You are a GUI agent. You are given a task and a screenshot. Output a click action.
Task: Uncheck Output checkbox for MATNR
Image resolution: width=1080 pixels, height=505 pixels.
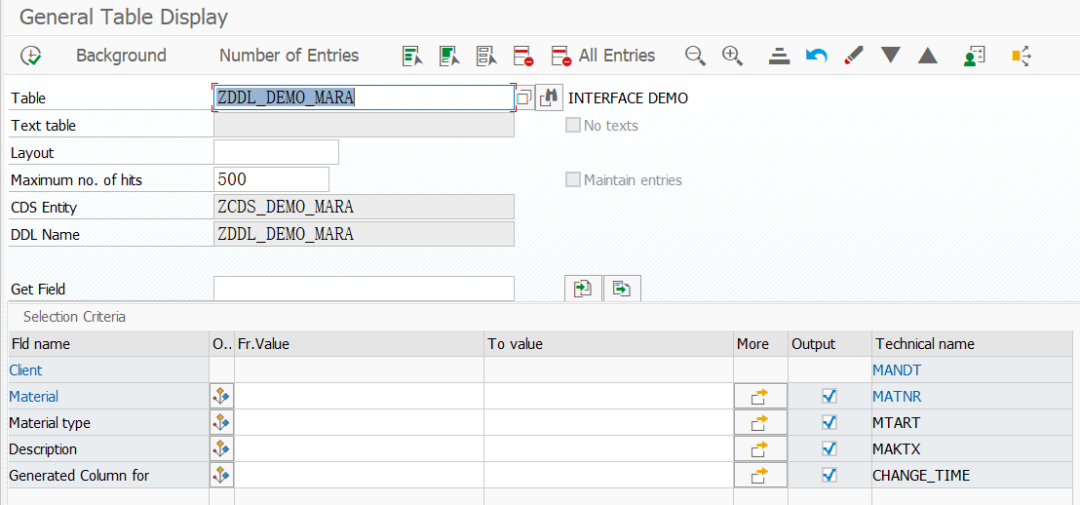click(x=829, y=396)
